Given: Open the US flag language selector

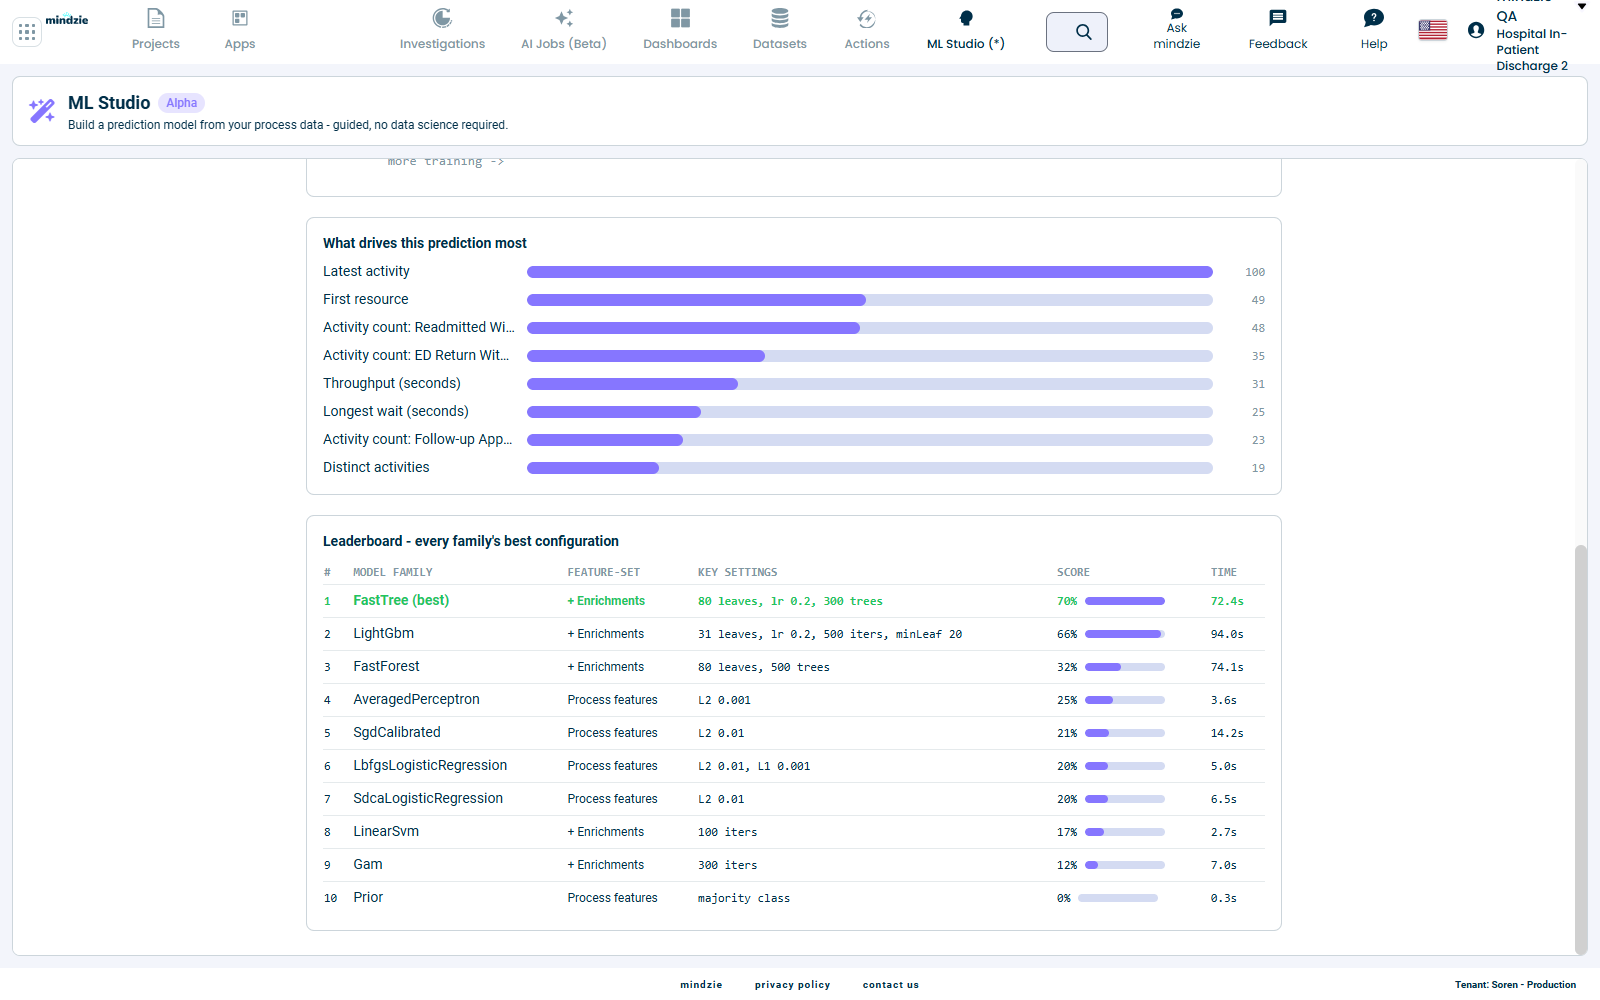Looking at the screenshot, I should 1433,30.
